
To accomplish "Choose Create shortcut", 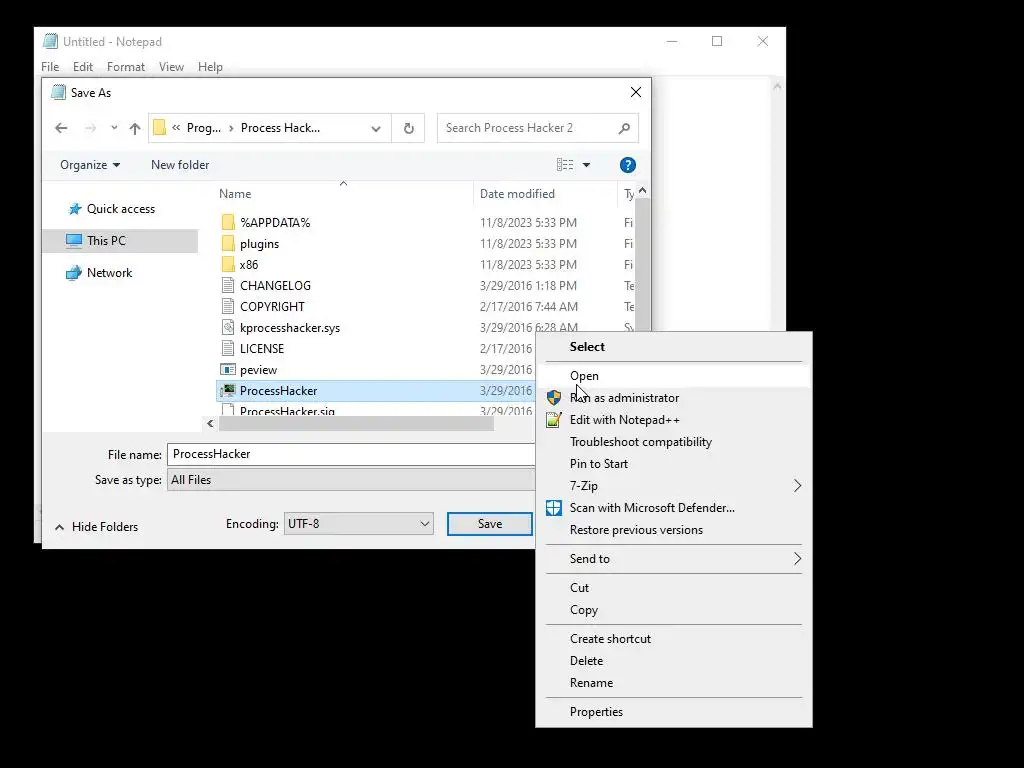I will coord(674,639).
